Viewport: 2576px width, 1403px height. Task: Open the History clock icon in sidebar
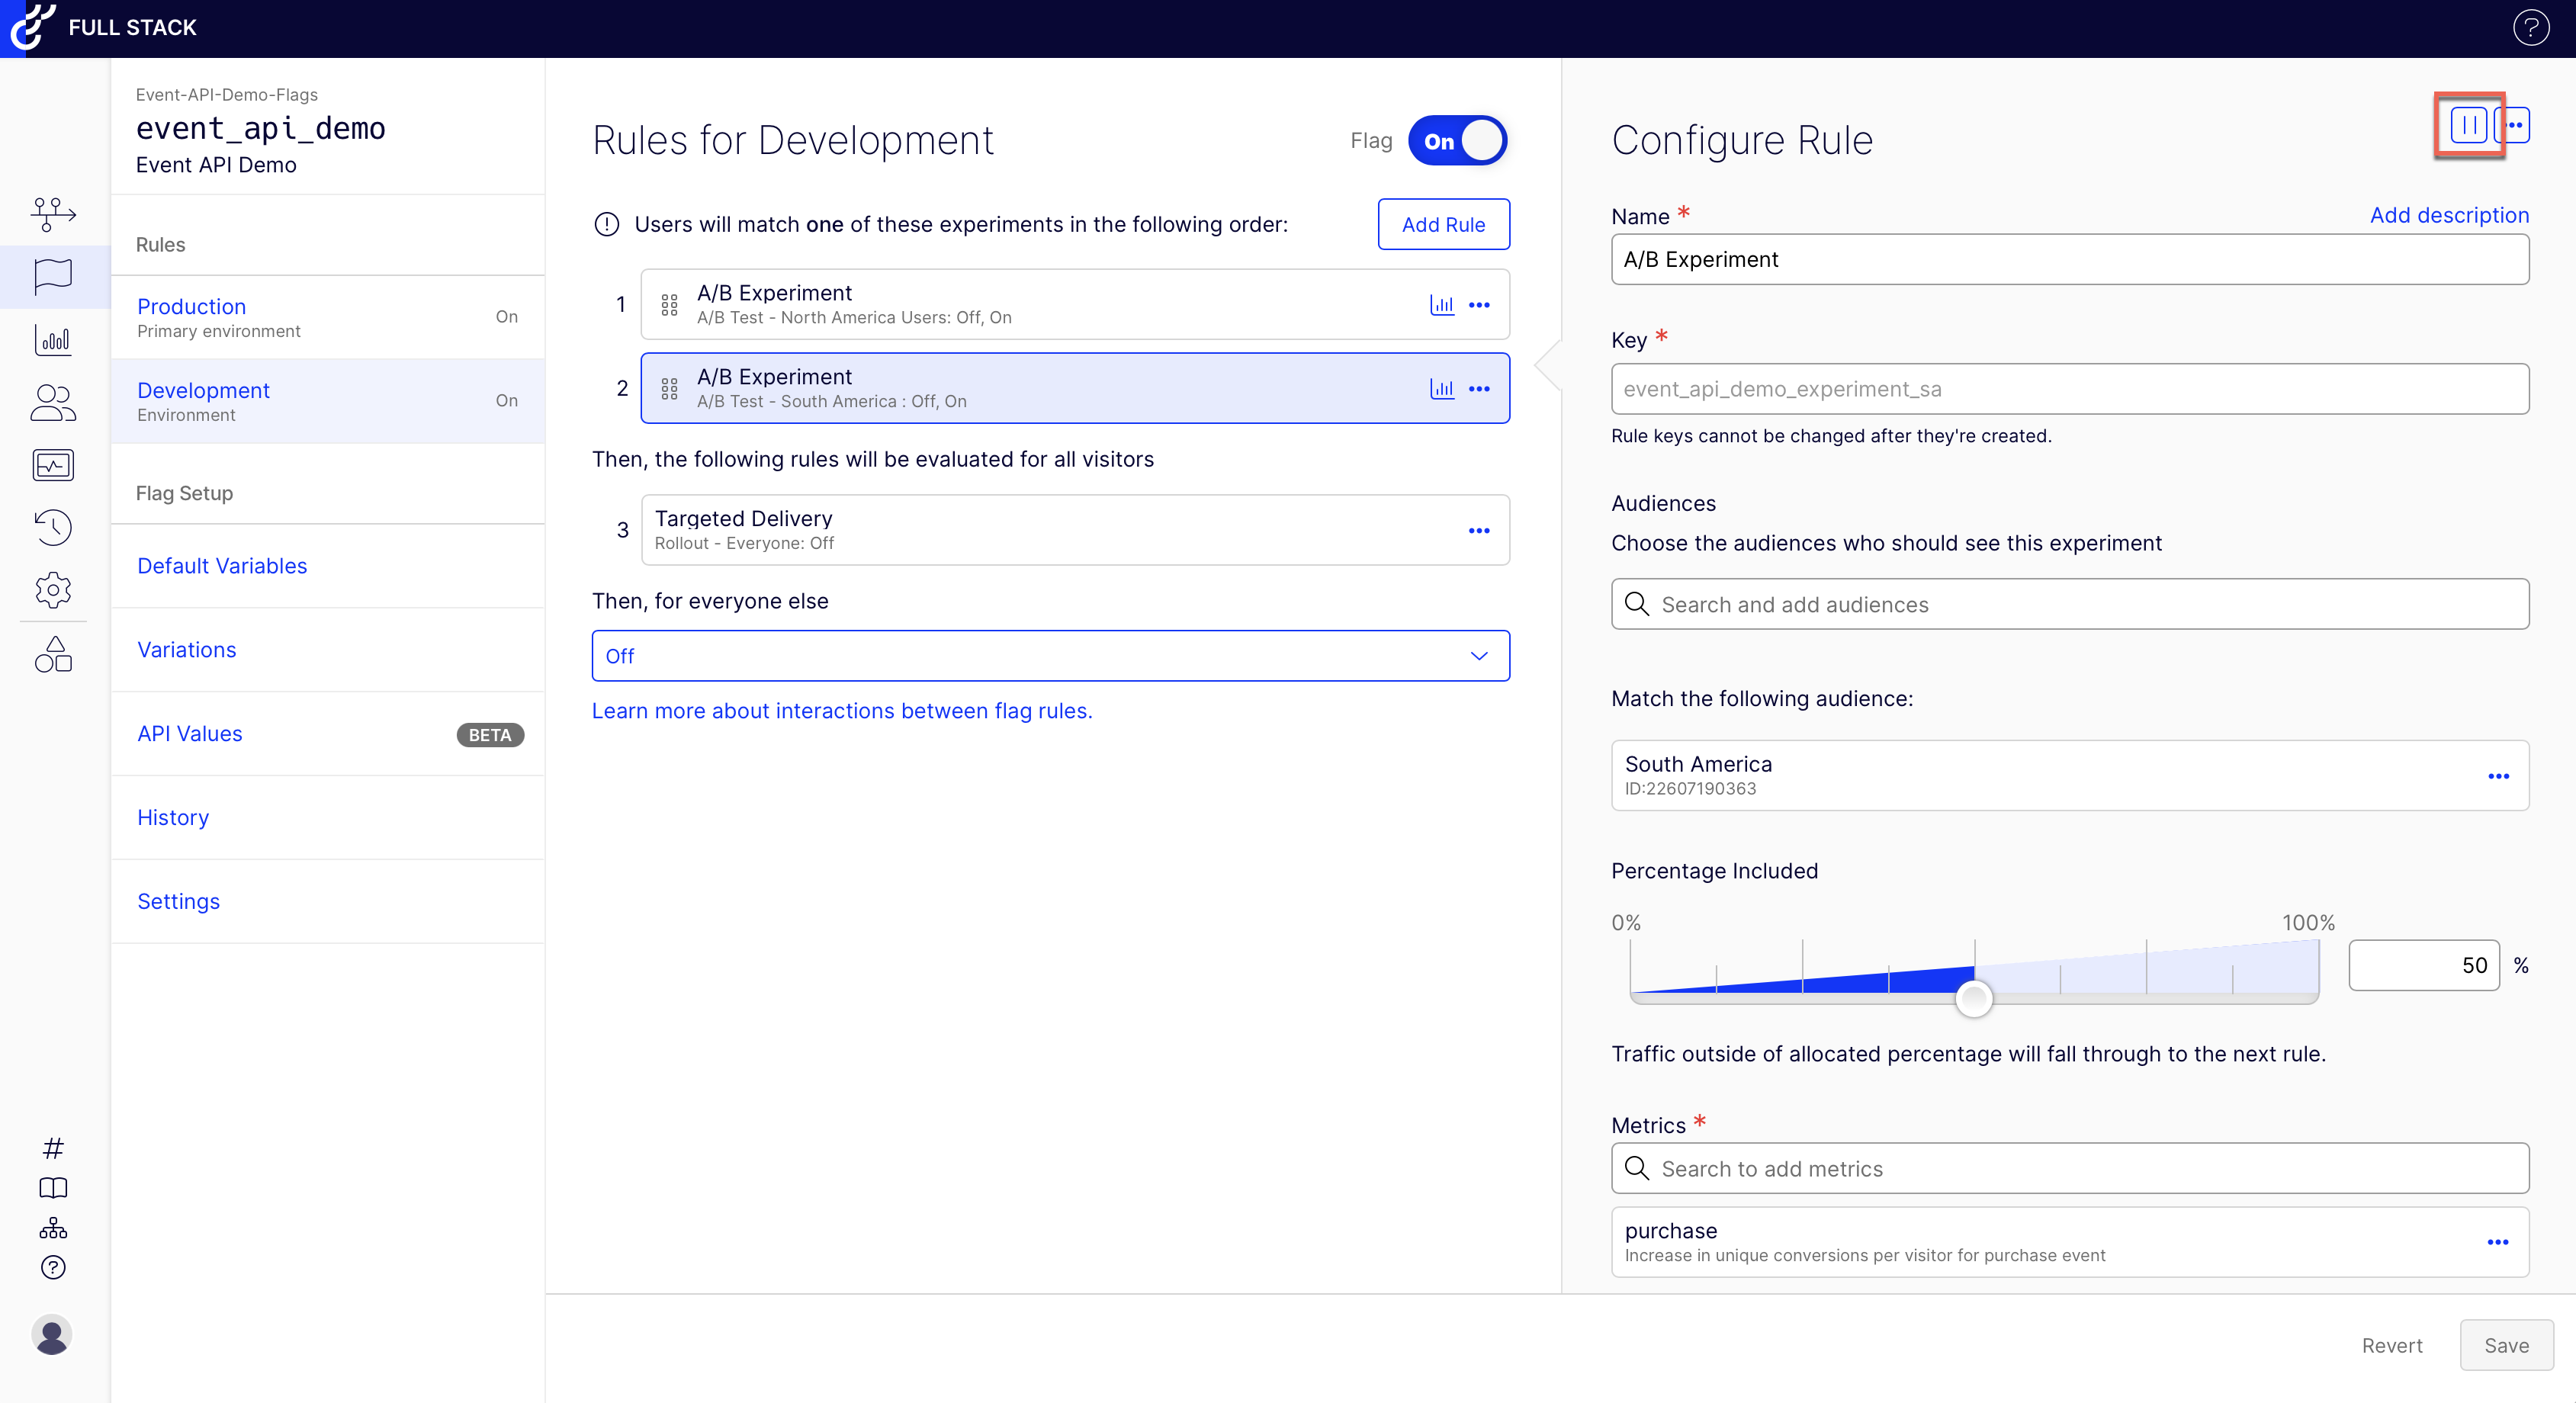pos(53,527)
